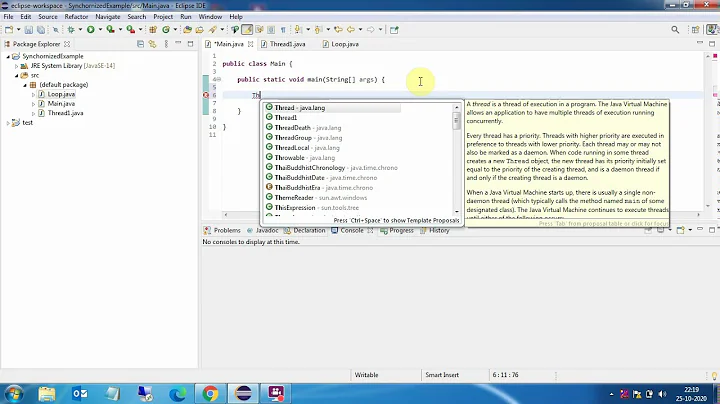This screenshot has height=404, width=720.
Task: Click the New Java Class icon
Action: click(x=166, y=30)
